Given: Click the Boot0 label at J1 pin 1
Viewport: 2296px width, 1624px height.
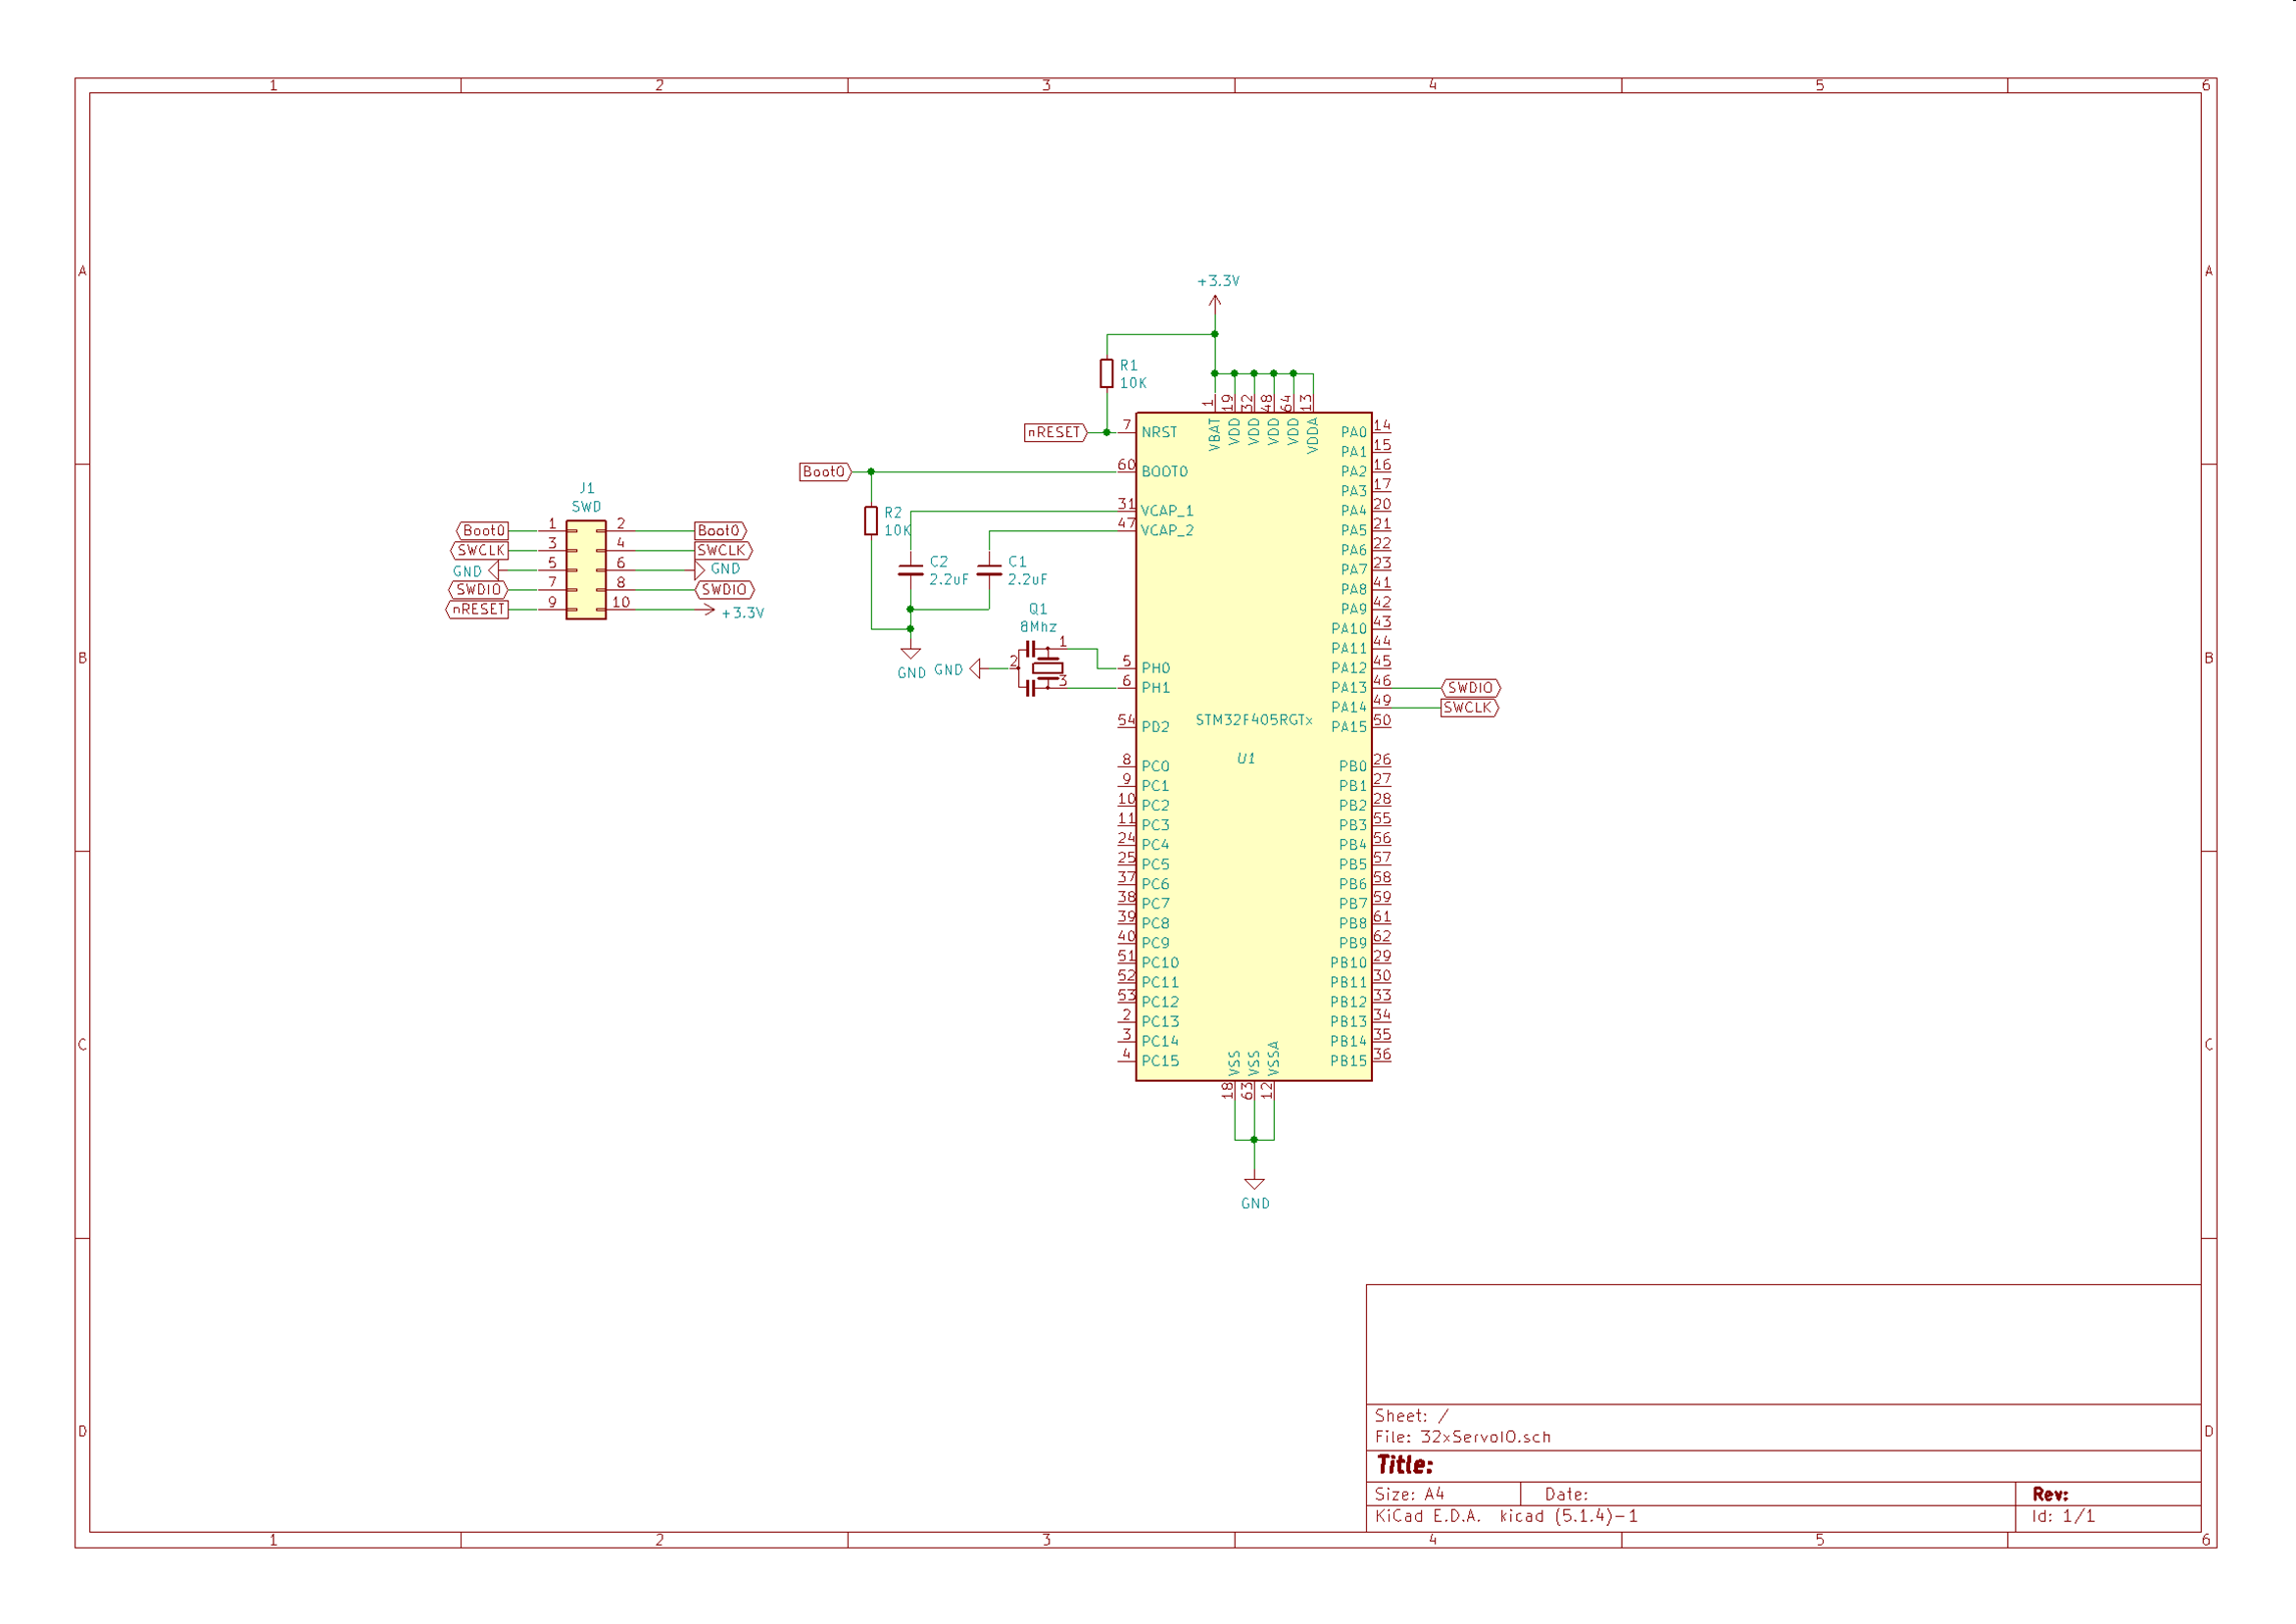Looking at the screenshot, I should (x=483, y=530).
